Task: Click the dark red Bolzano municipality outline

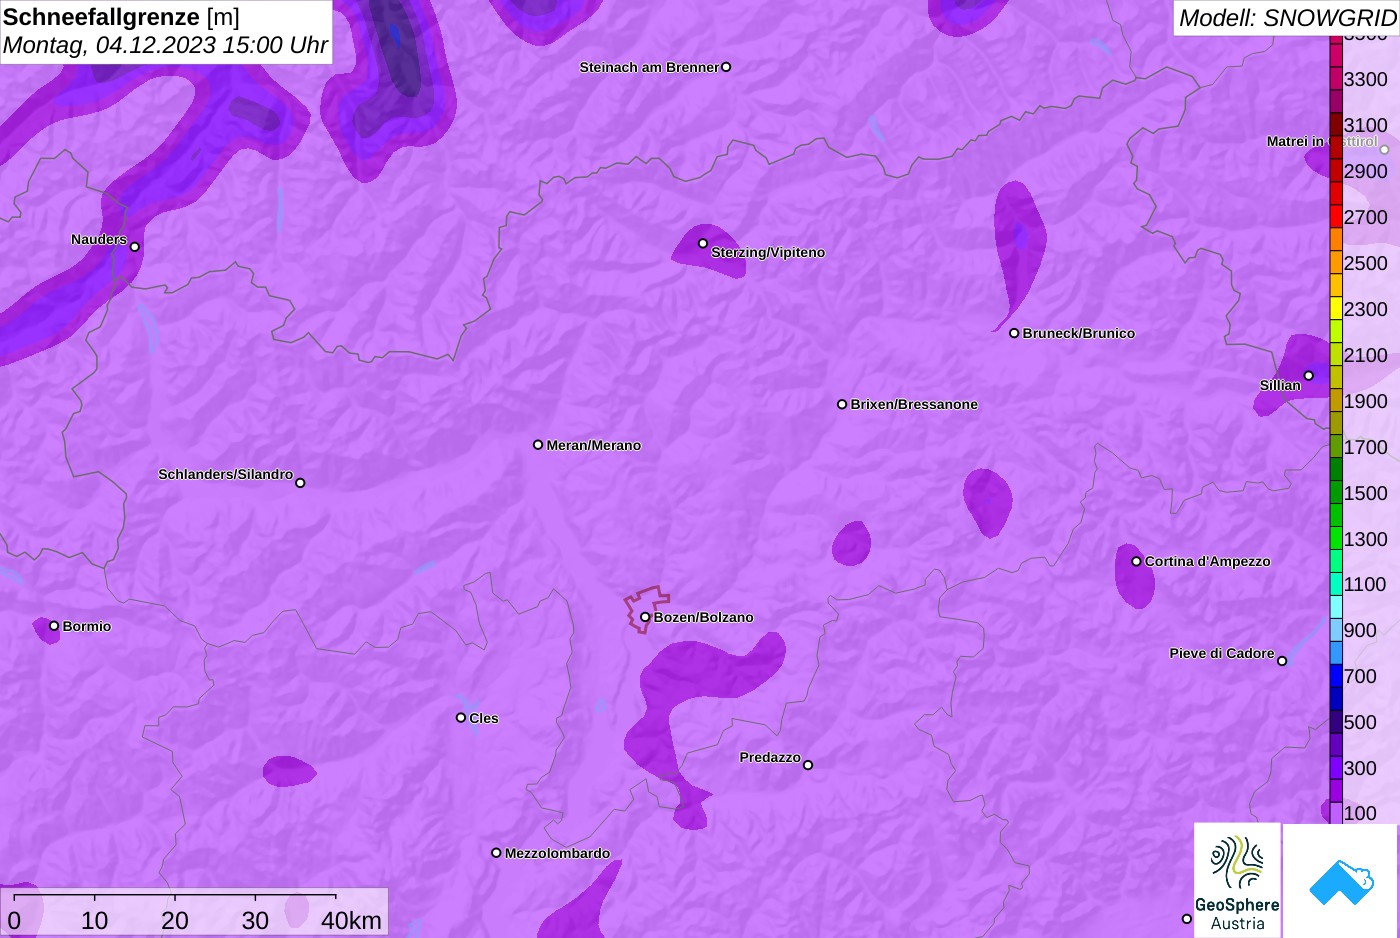Action: (646, 609)
